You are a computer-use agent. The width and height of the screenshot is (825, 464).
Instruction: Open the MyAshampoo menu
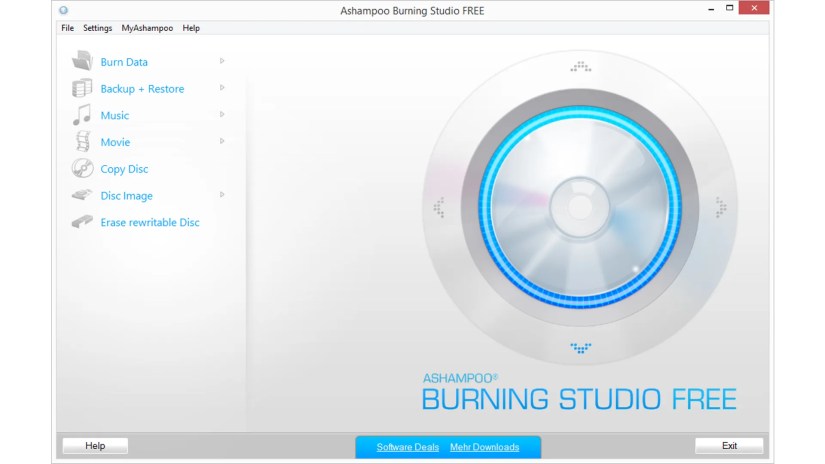pos(147,28)
